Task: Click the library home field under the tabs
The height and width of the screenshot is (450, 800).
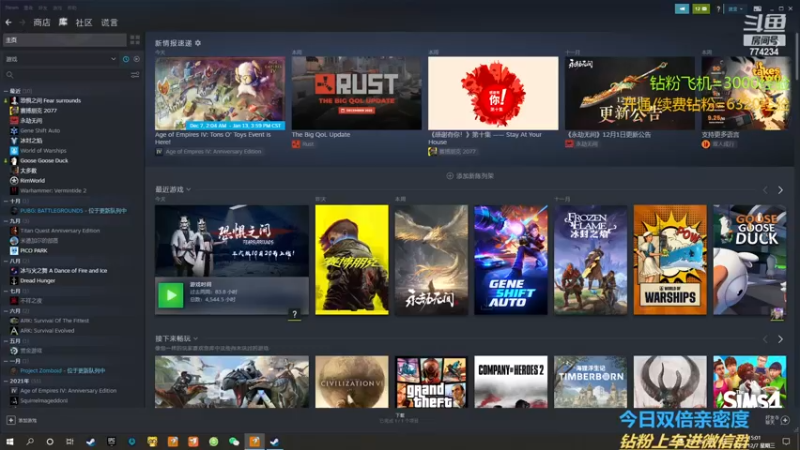Action: pos(65,40)
